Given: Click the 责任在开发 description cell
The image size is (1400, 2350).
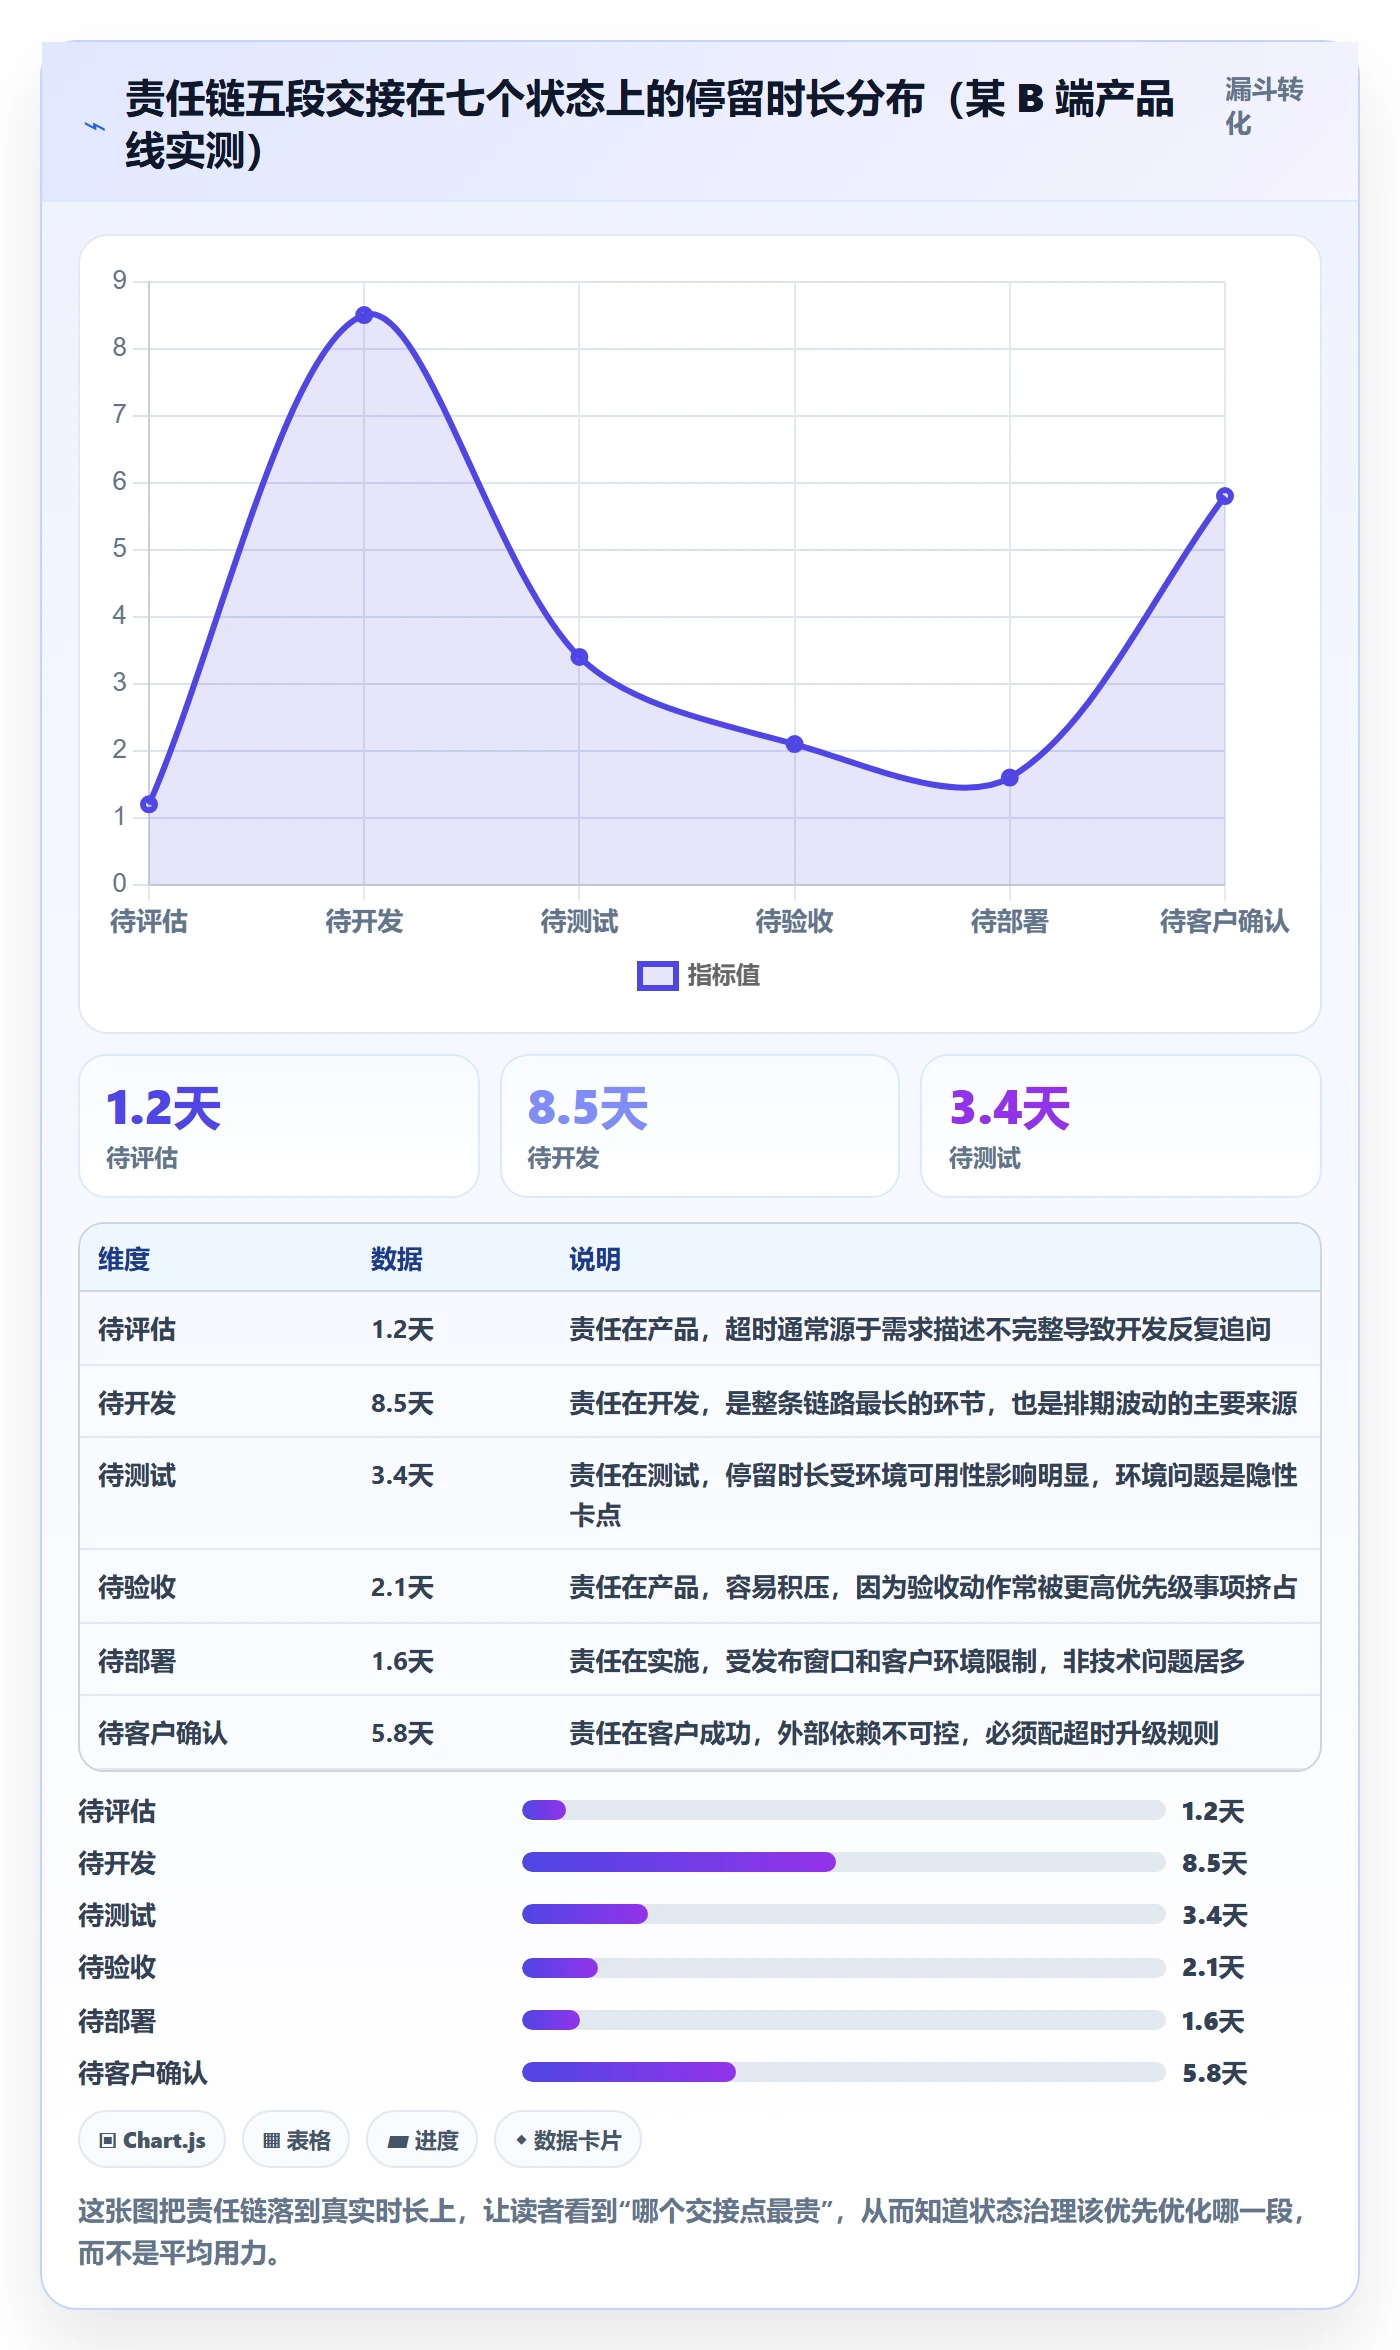Looking at the screenshot, I should point(933,1403).
